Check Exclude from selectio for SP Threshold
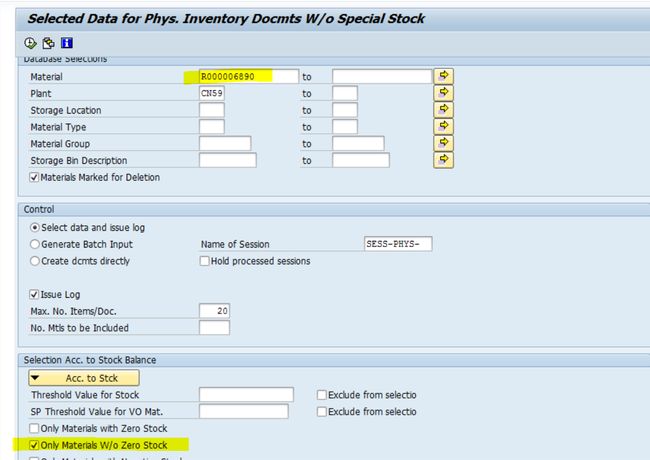 tap(322, 412)
